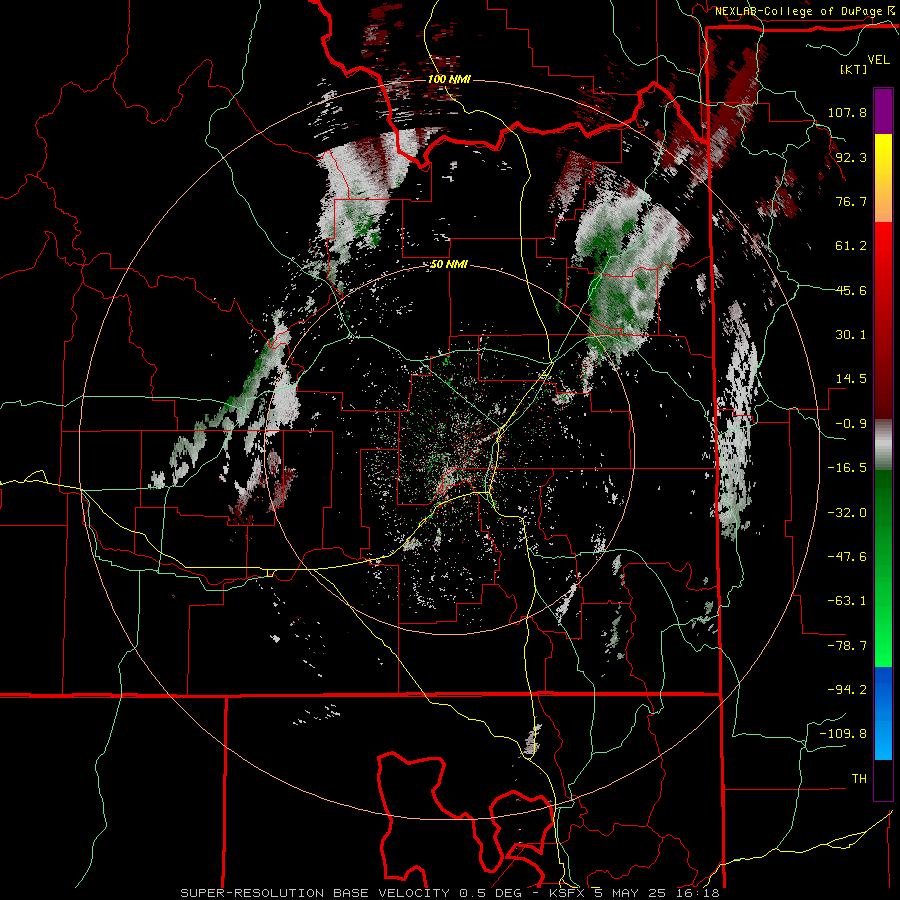This screenshot has width=900, height=900.
Task: Click the -78.7 velocity scale value
Action: click(x=847, y=646)
